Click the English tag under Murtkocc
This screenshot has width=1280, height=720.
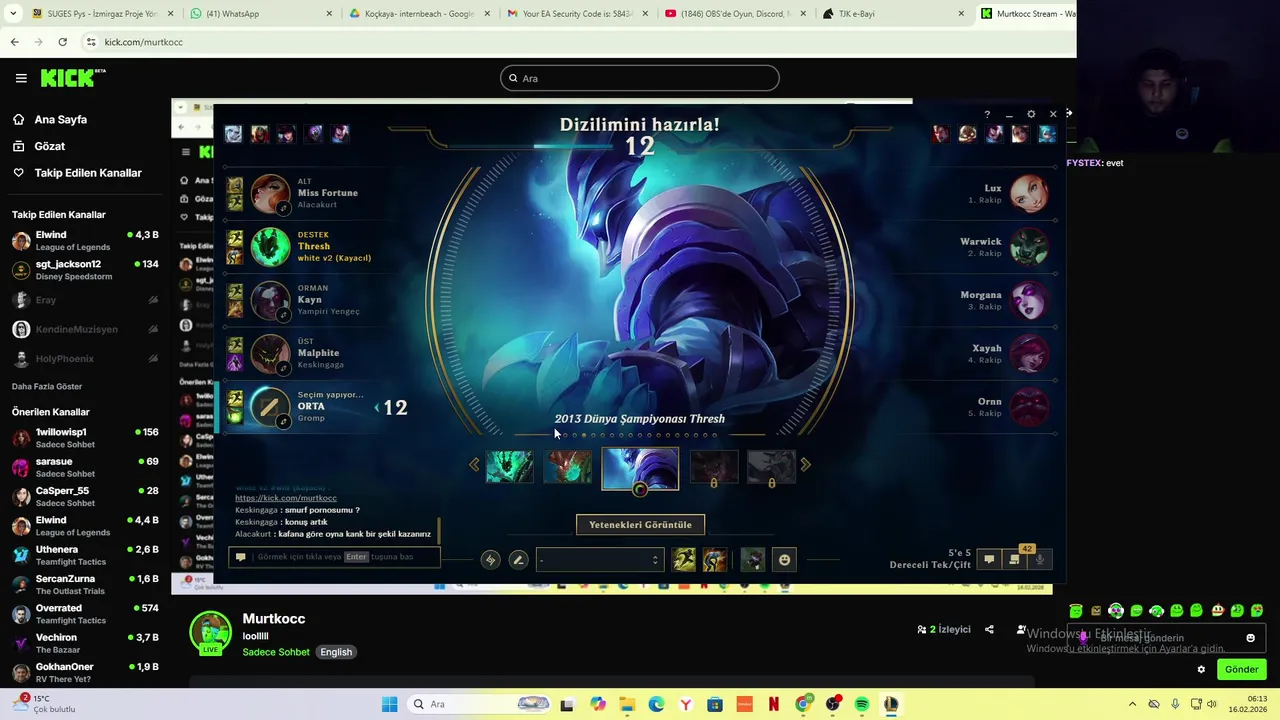[336, 652]
